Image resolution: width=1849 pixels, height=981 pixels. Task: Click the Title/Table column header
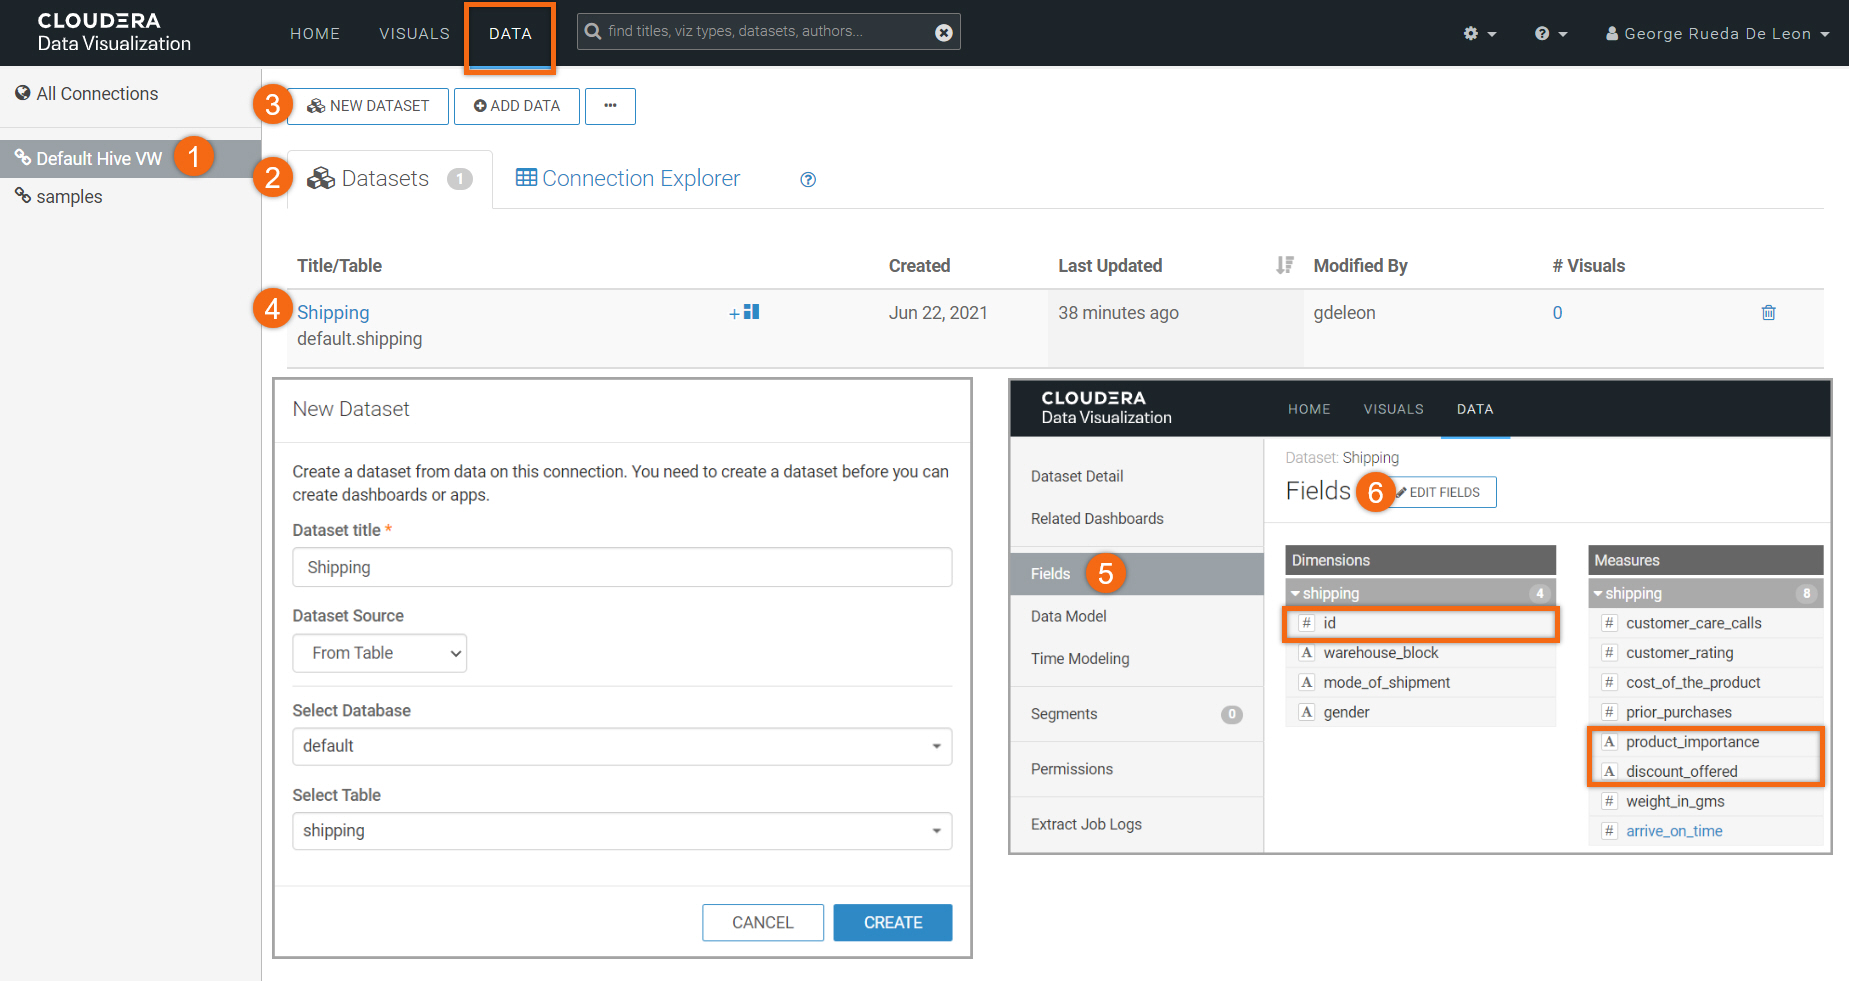tap(339, 266)
